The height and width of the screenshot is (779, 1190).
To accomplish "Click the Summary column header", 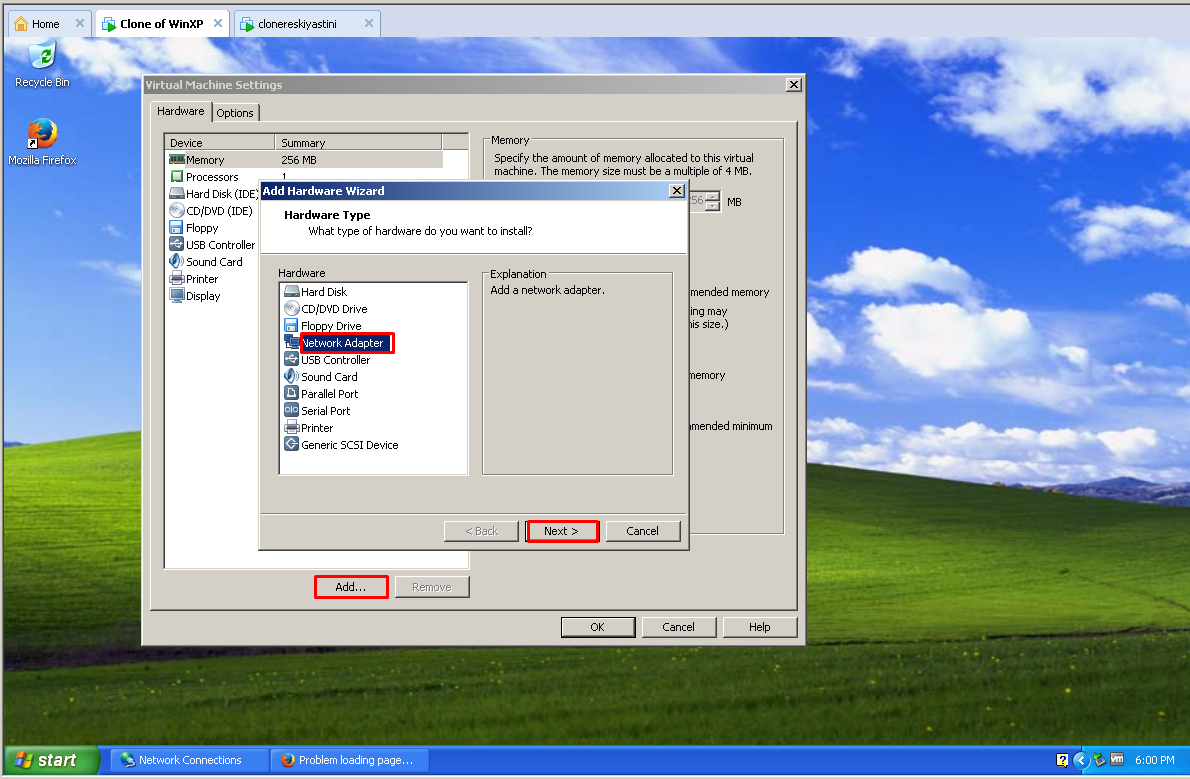I will click(x=358, y=142).
